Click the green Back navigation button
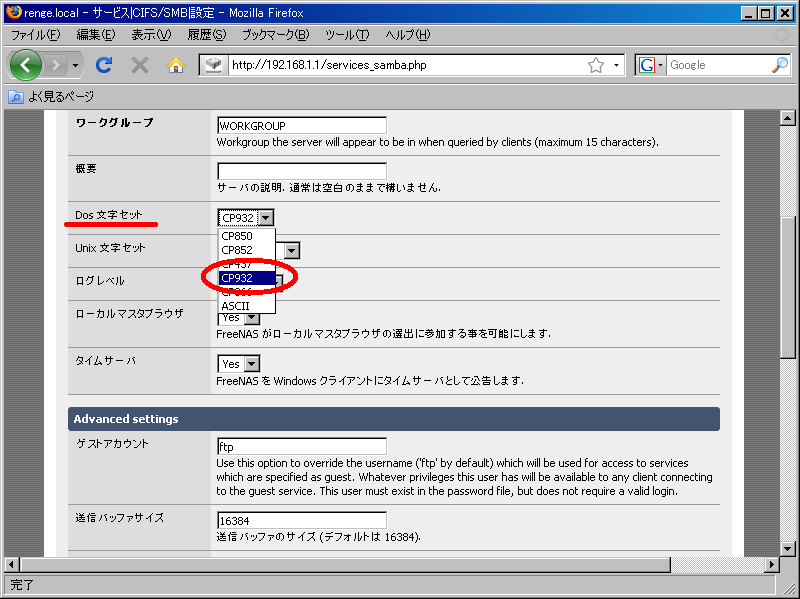The width and height of the screenshot is (800, 599). click(x=26, y=65)
